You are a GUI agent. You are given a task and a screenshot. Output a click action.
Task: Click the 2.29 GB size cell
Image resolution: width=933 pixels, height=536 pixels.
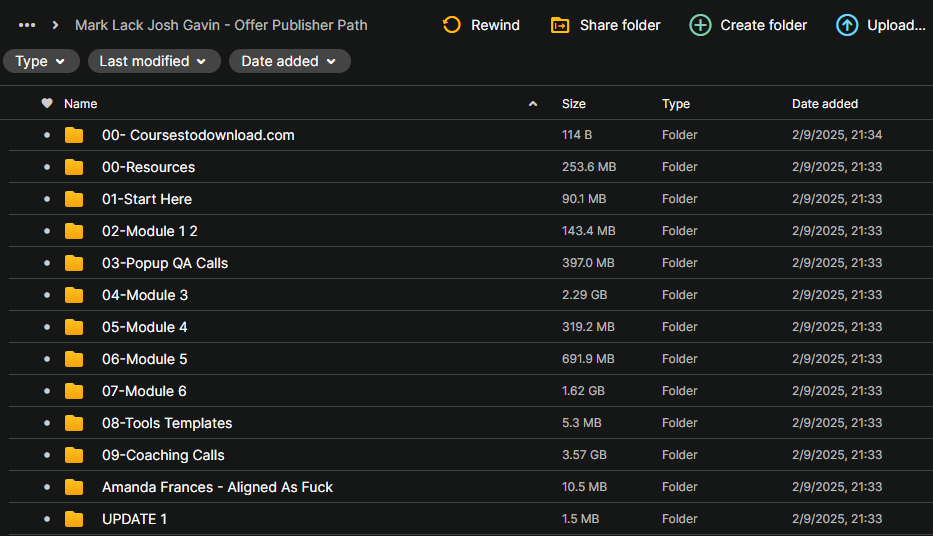(x=584, y=295)
